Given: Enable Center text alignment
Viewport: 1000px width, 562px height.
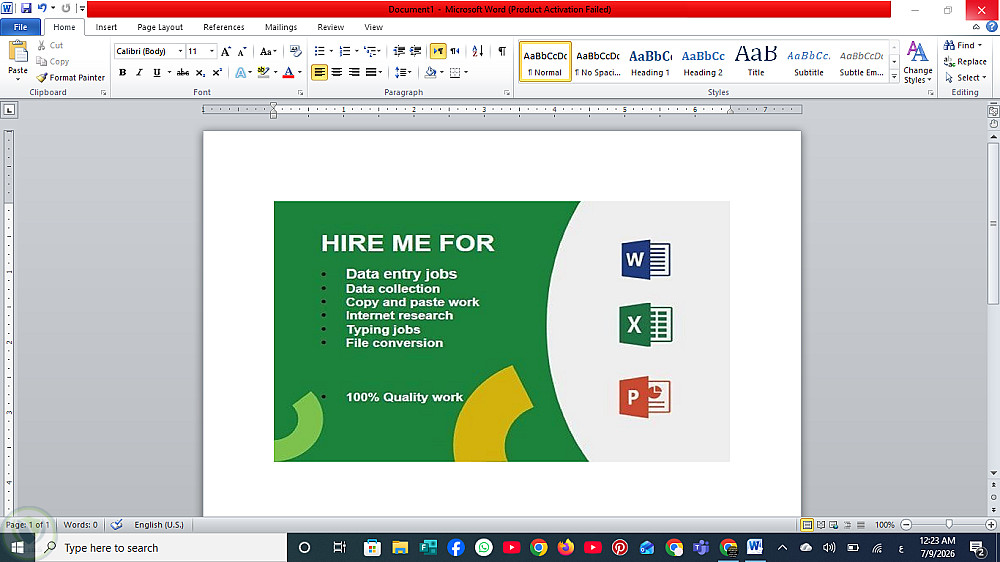Looking at the screenshot, I should click(337, 73).
